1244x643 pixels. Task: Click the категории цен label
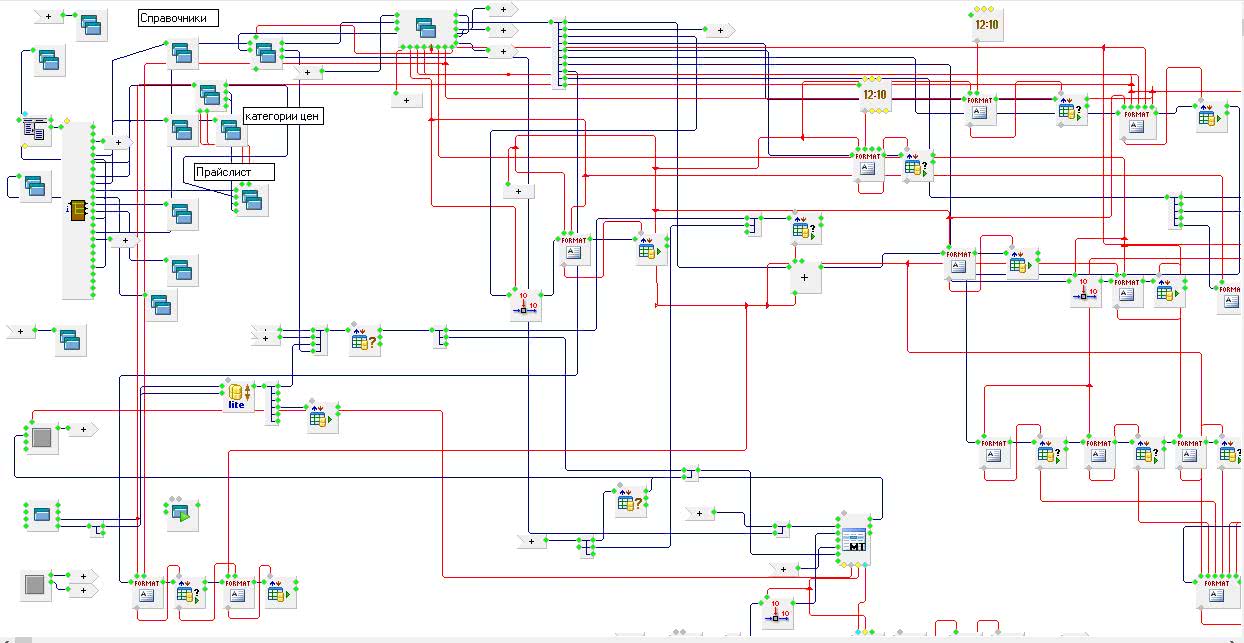282,116
